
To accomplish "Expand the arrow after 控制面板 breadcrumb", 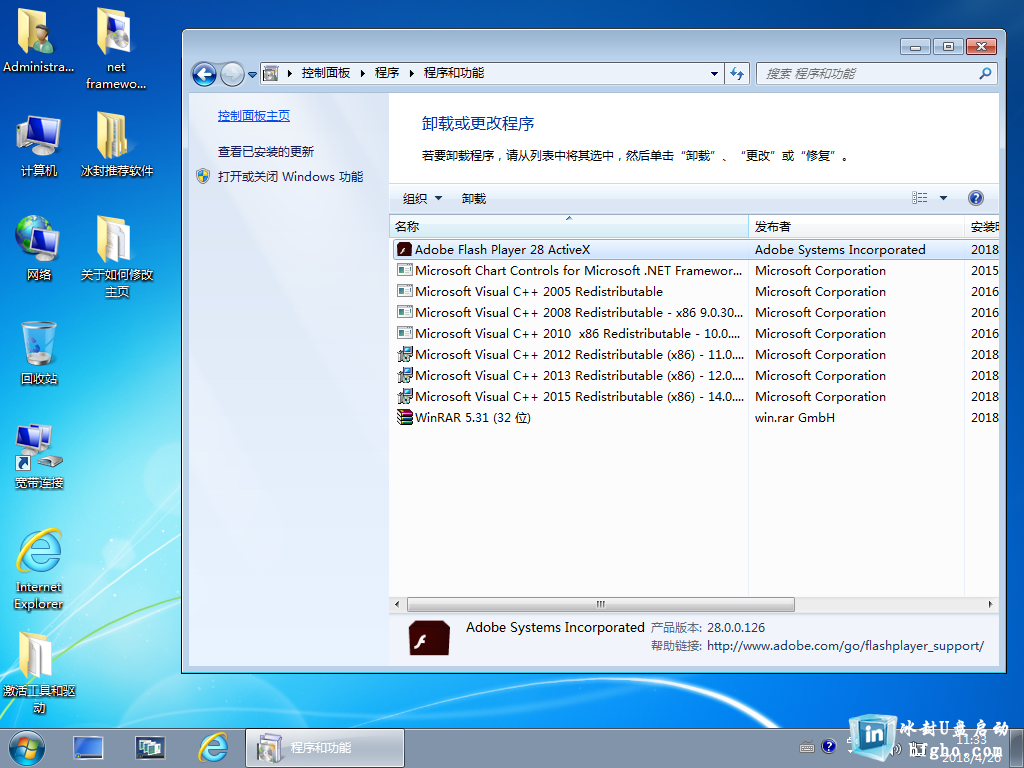I will [362, 73].
